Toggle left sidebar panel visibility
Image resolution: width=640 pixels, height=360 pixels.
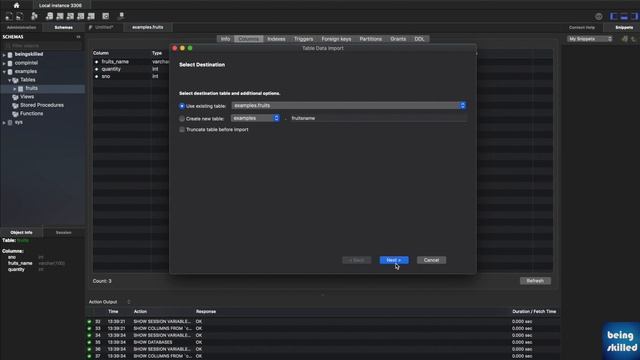pos(613,16)
